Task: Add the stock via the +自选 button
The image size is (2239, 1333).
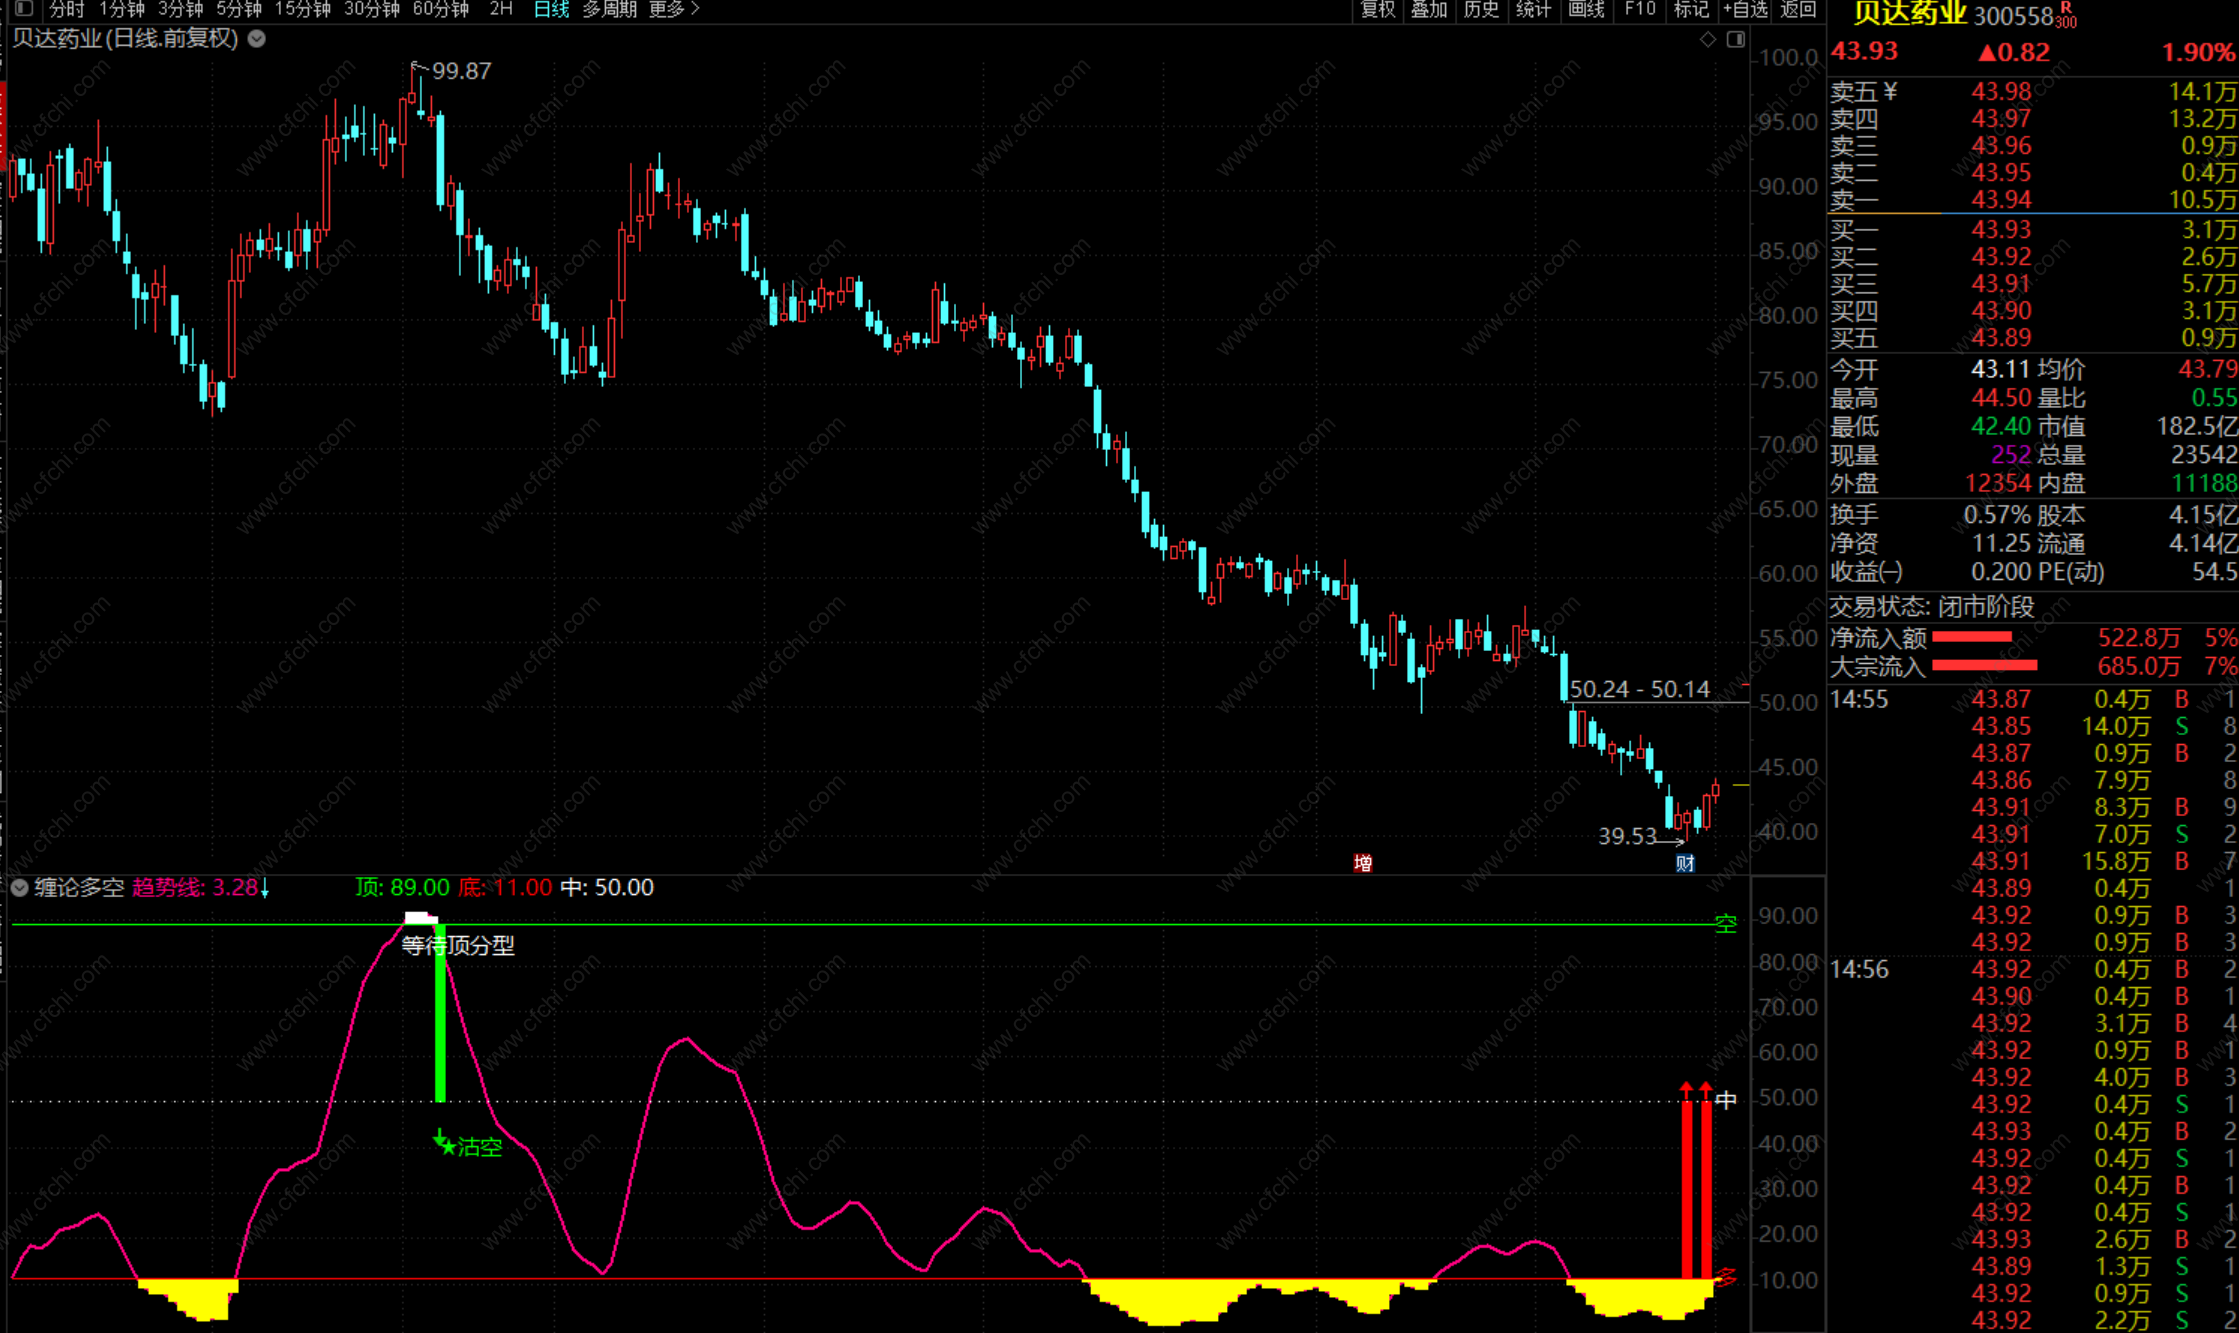Action: point(1745,9)
